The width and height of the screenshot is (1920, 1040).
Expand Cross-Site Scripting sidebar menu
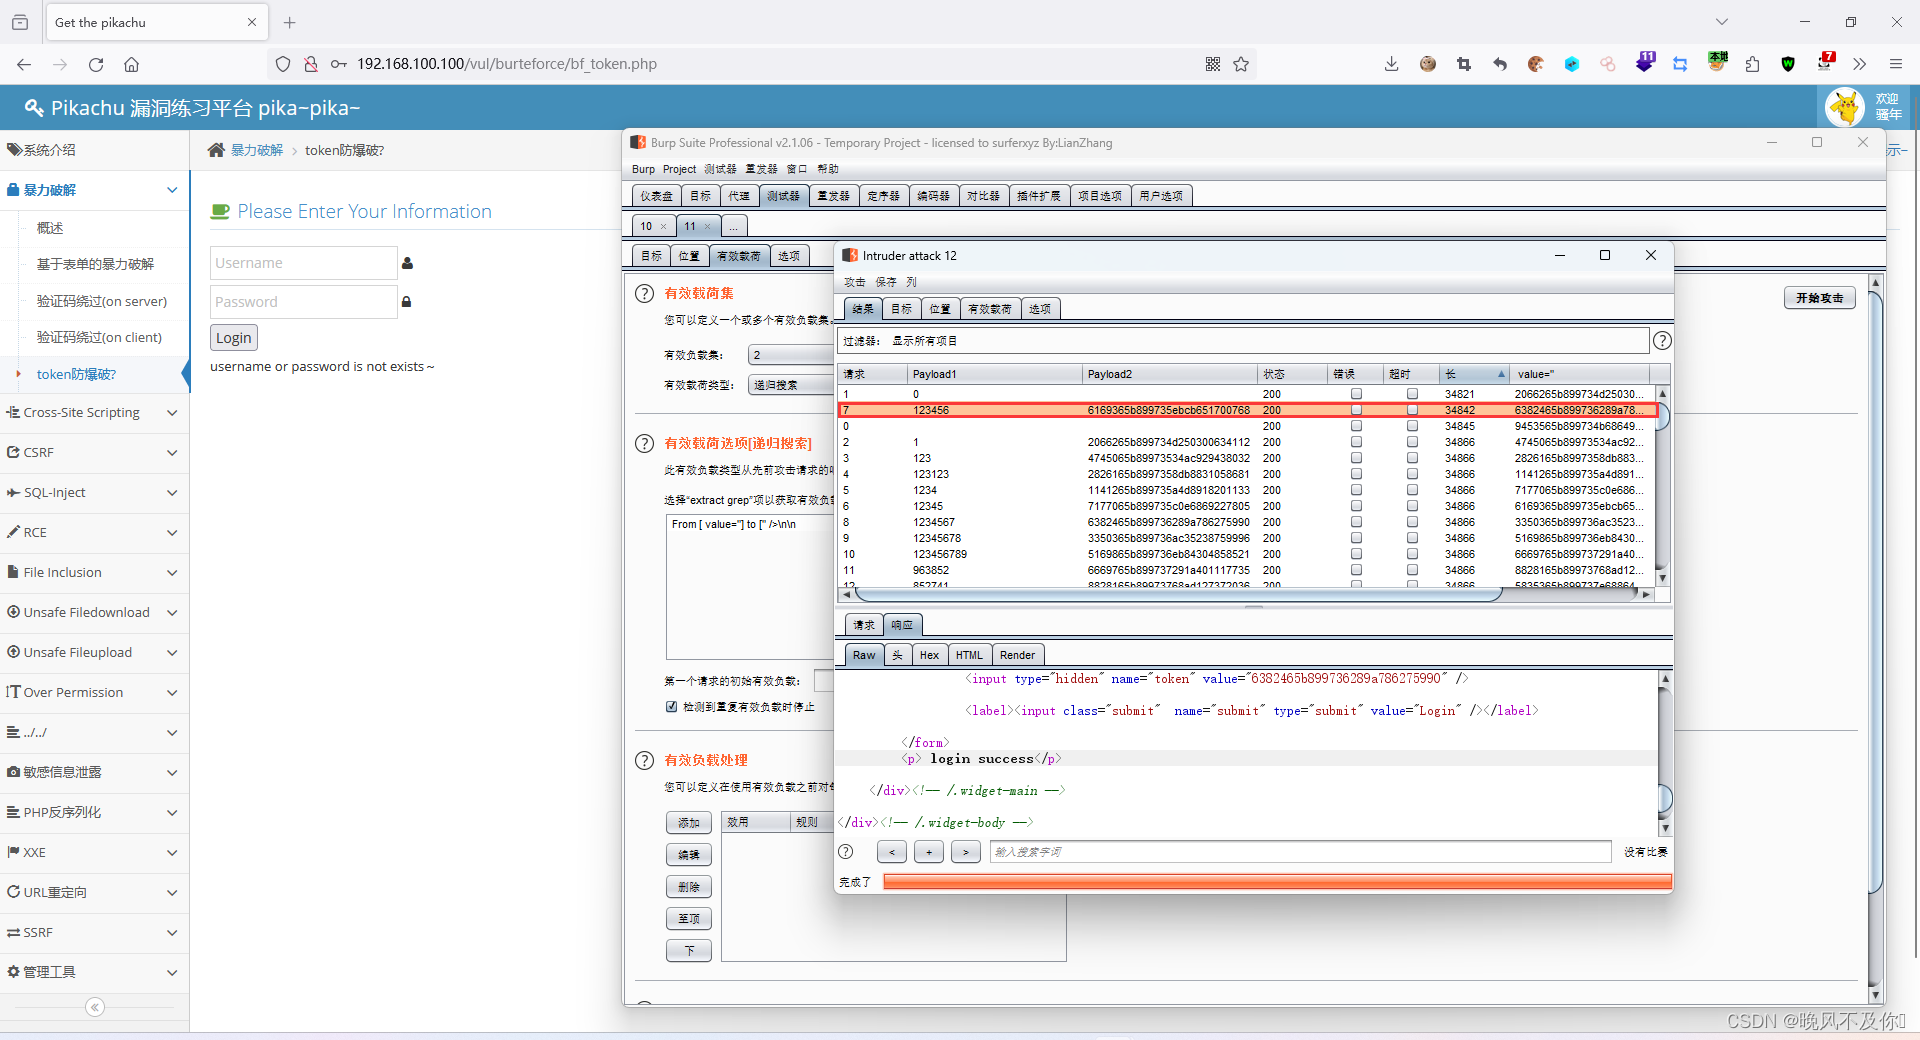pos(94,413)
